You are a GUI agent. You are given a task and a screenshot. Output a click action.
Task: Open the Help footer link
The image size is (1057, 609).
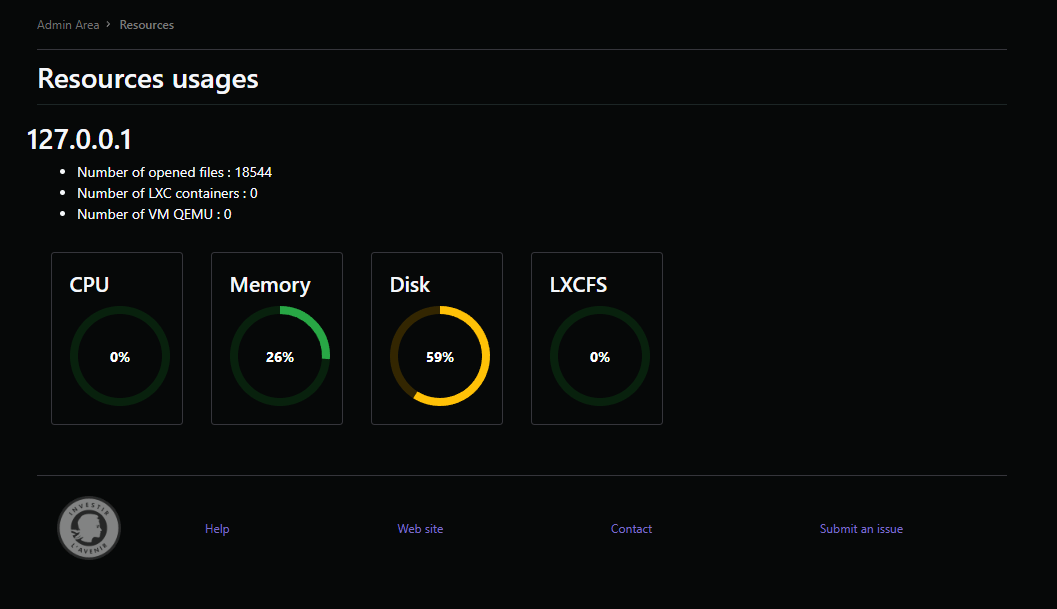pyautogui.click(x=217, y=529)
